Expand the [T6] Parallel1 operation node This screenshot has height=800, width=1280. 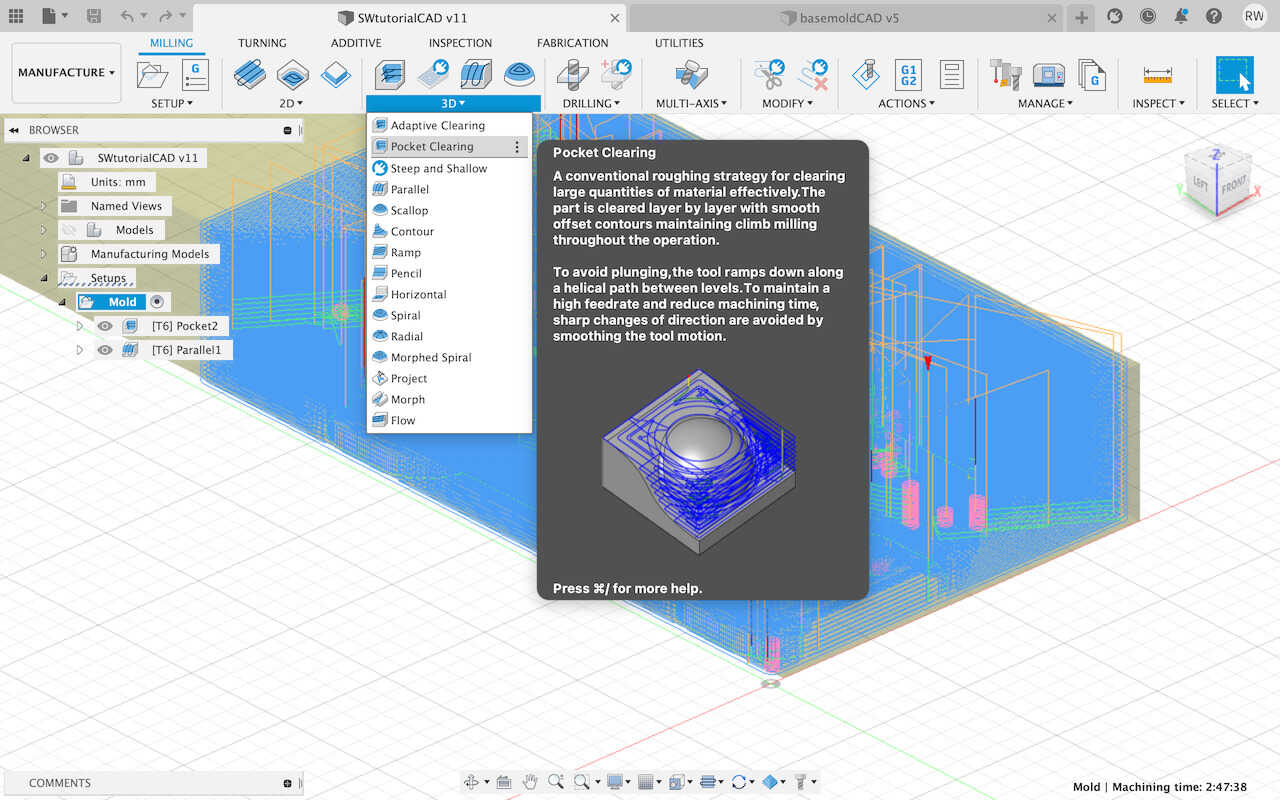pyautogui.click(x=80, y=350)
